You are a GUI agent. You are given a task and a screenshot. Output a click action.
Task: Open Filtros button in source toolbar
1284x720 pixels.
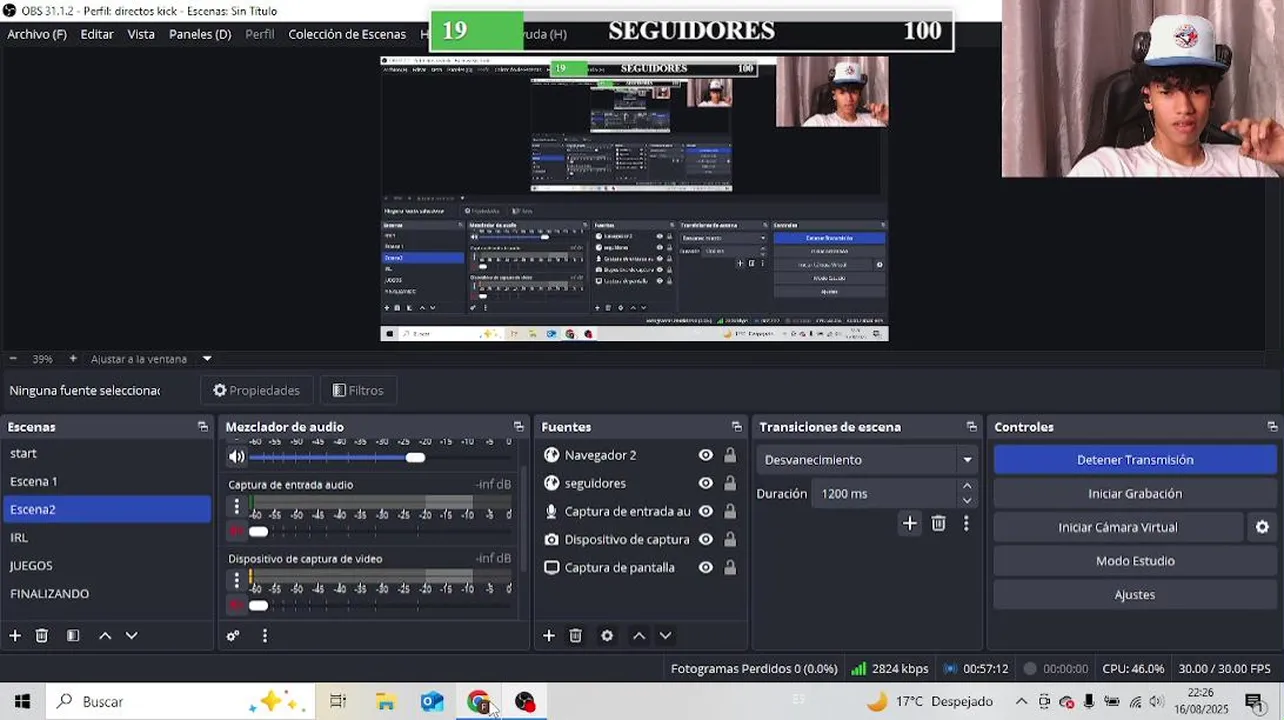click(x=358, y=390)
